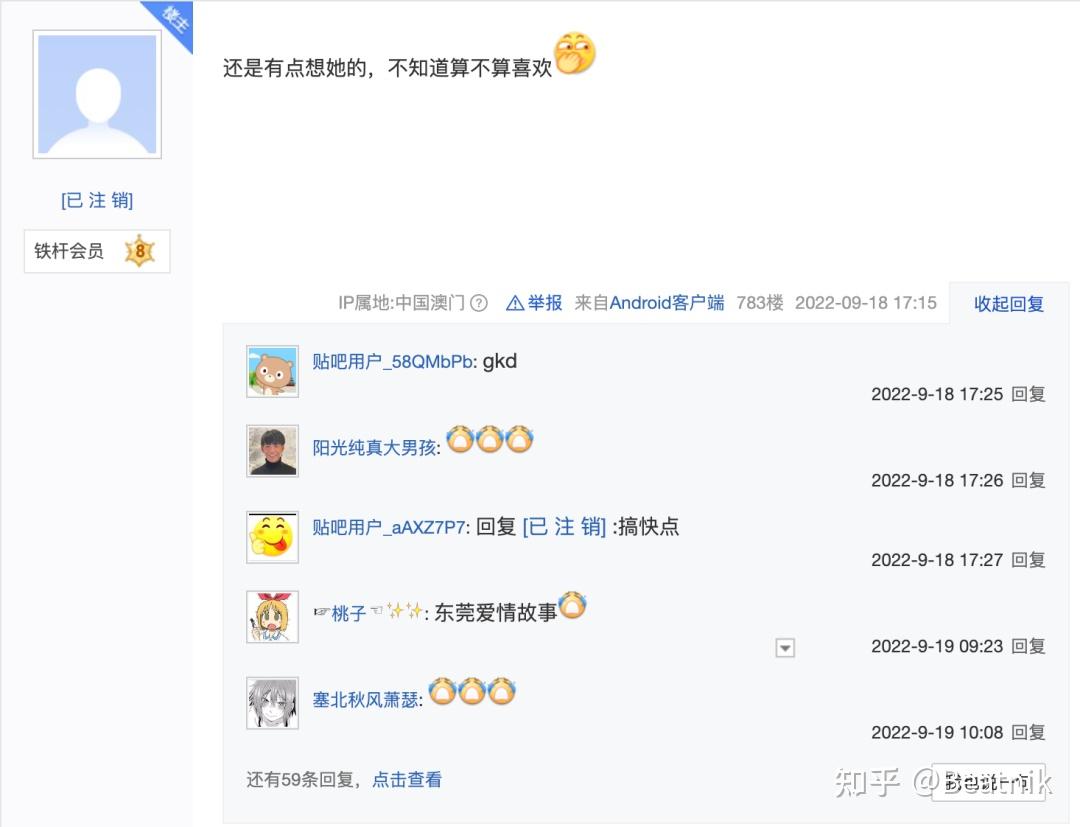Click the yellow smiley avatar of 贴吧用户_aAXZ7P7

pos(273,537)
